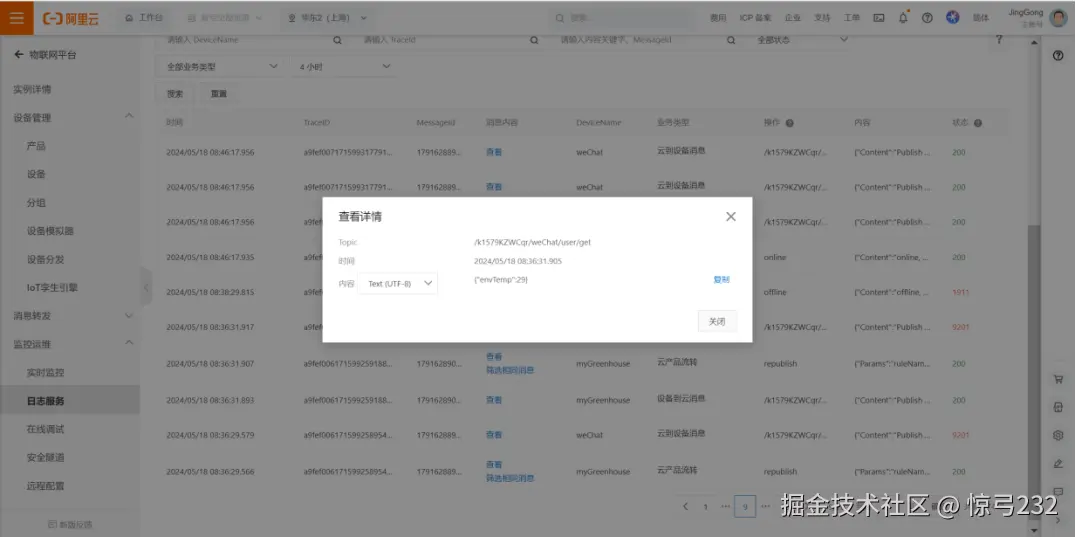
Task: Open the region selector 华东2 (上海)
Action: click(328, 18)
